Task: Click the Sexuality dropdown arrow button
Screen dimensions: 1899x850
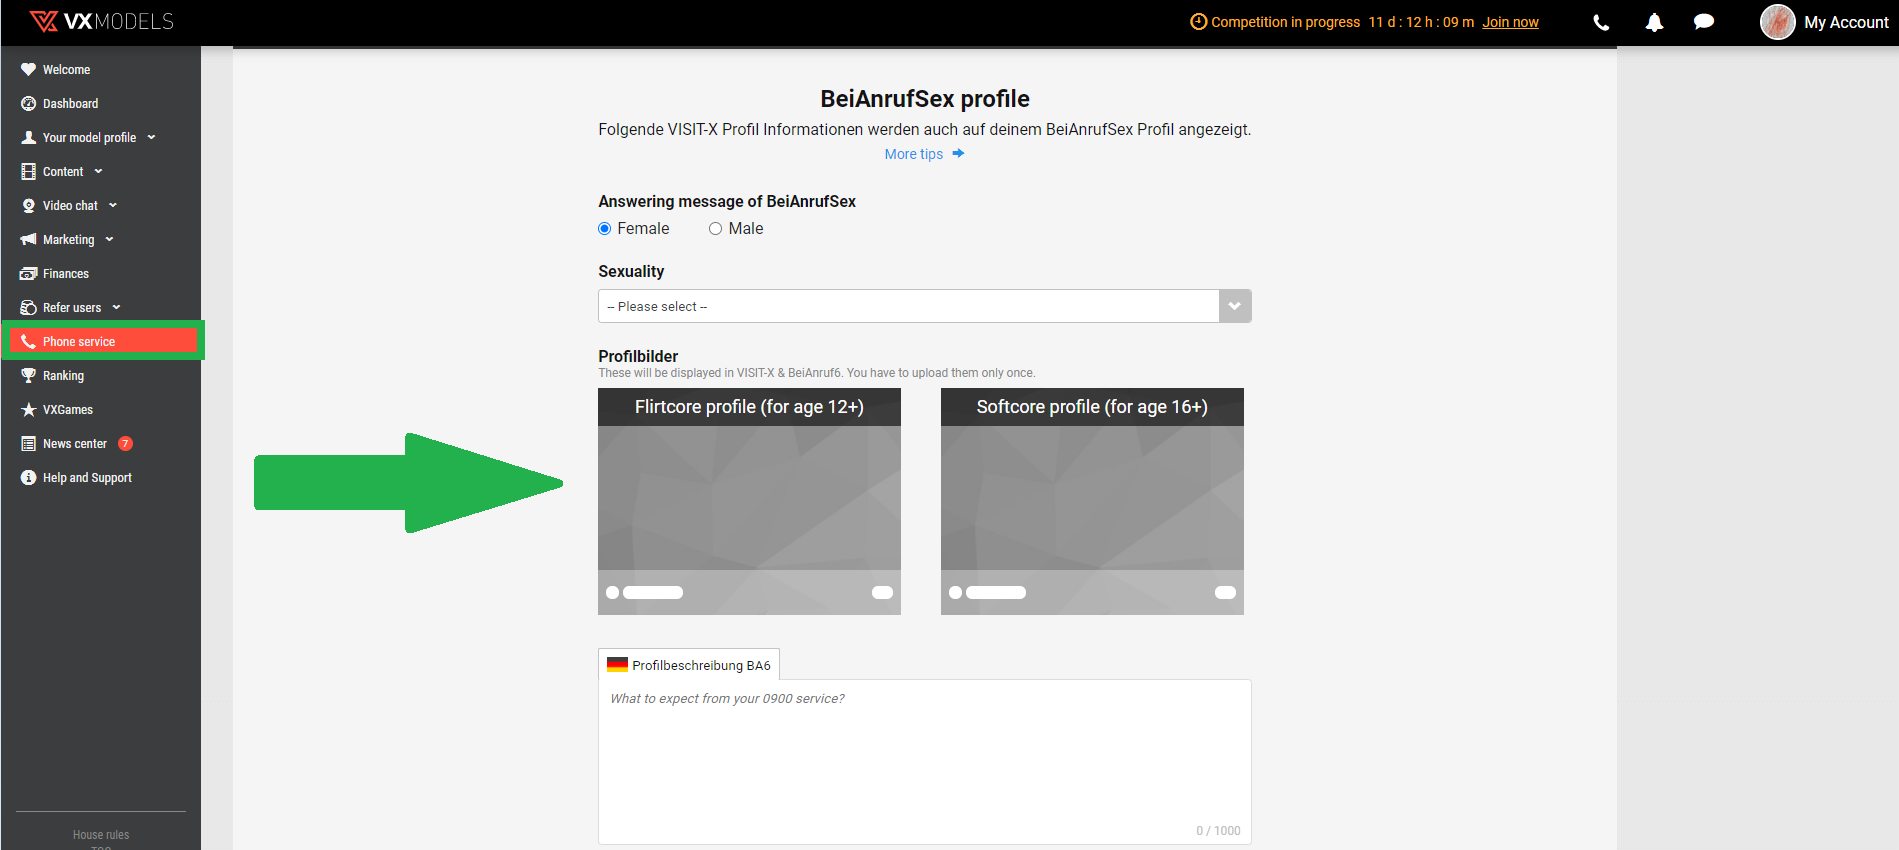Action: click(x=1235, y=306)
